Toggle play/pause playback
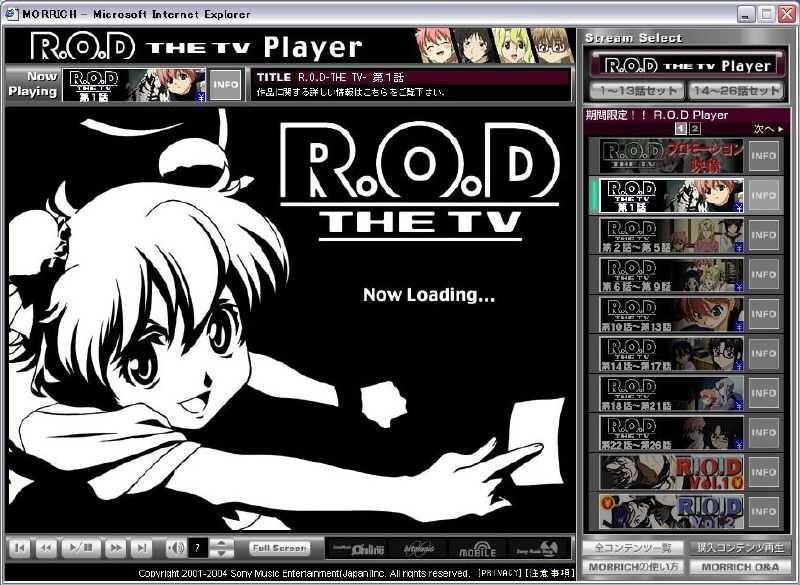Image resolution: width=800 pixels, height=585 pixels. pos(81,548)
